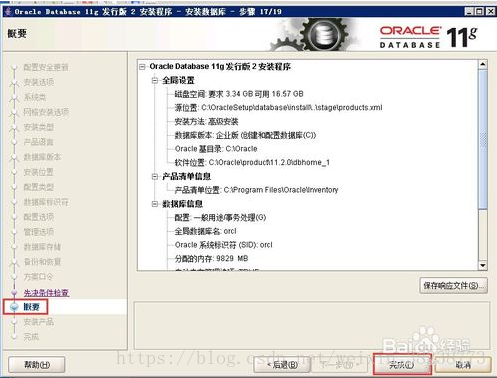This screenshot has width=497, height=378.
Task: Click the Oracle 基目录: C:\Oracle row
Action: pyautogui.click(x=216, y=149)
